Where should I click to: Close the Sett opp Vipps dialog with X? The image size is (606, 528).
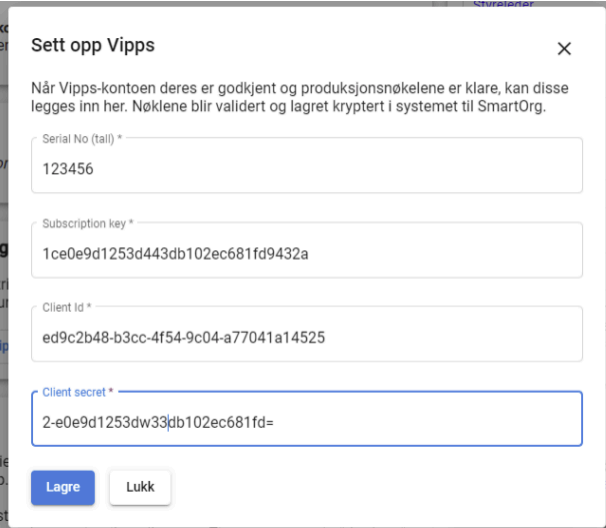pyautogui.click(x=564, y=49)
